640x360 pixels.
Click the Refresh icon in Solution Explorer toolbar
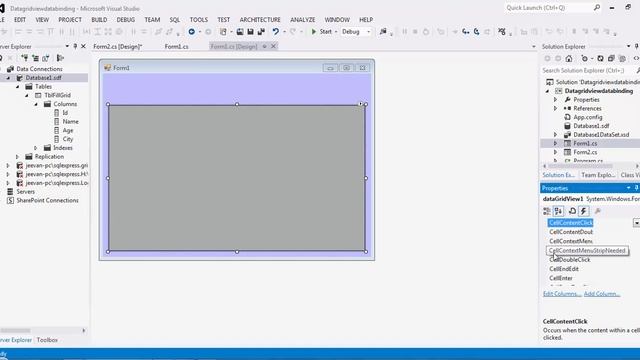(600, 58)
